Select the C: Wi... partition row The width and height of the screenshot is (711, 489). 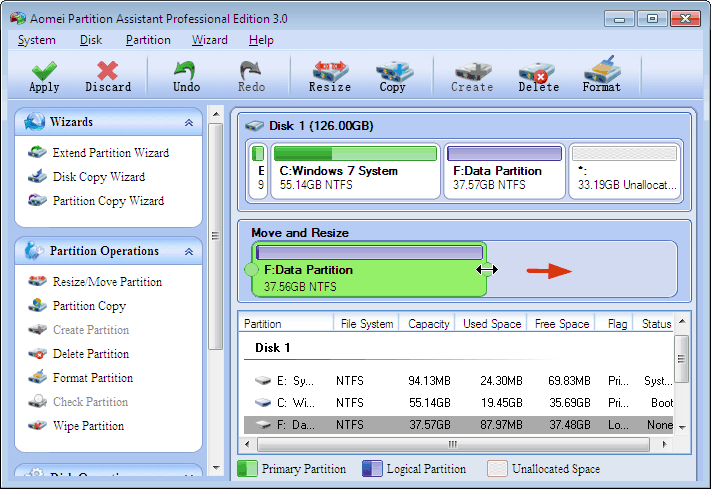click(458, 403)
